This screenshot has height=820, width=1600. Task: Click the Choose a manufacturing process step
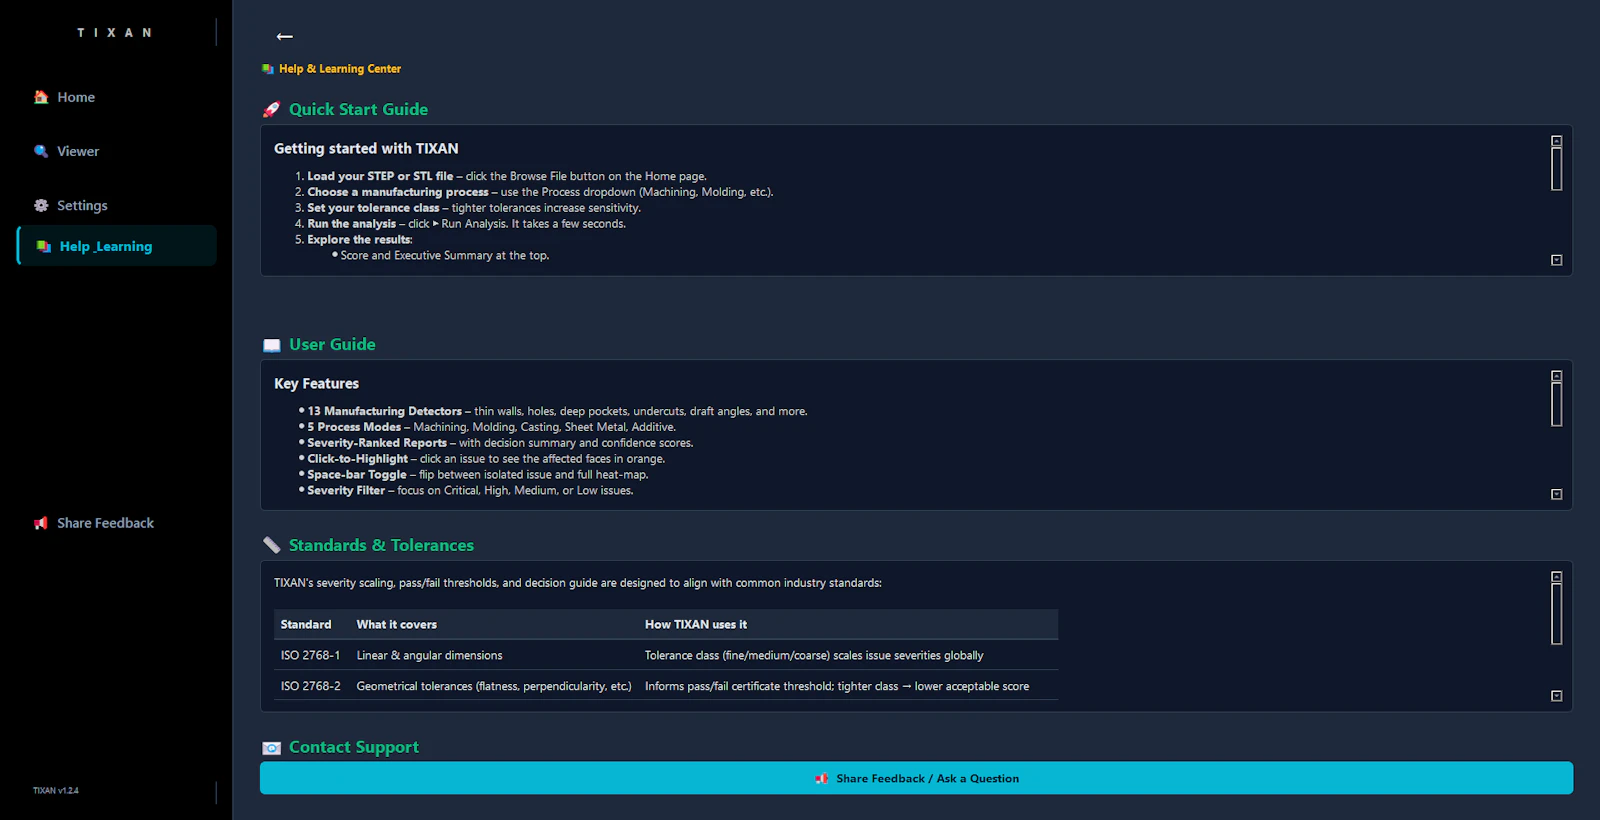[540, 192]
